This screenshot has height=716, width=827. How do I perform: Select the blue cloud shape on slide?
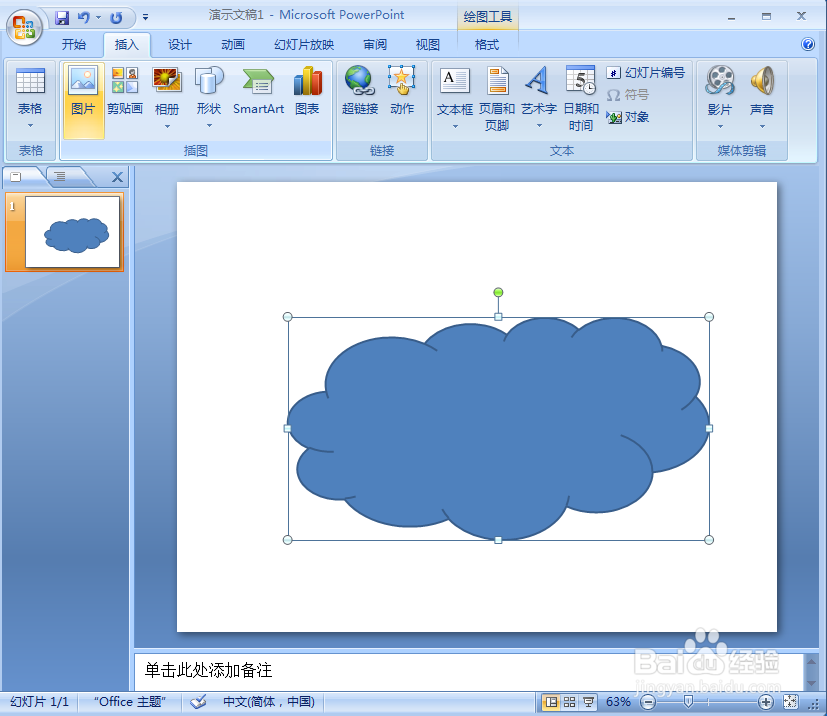pyautogui.click(x=498, y=428)
